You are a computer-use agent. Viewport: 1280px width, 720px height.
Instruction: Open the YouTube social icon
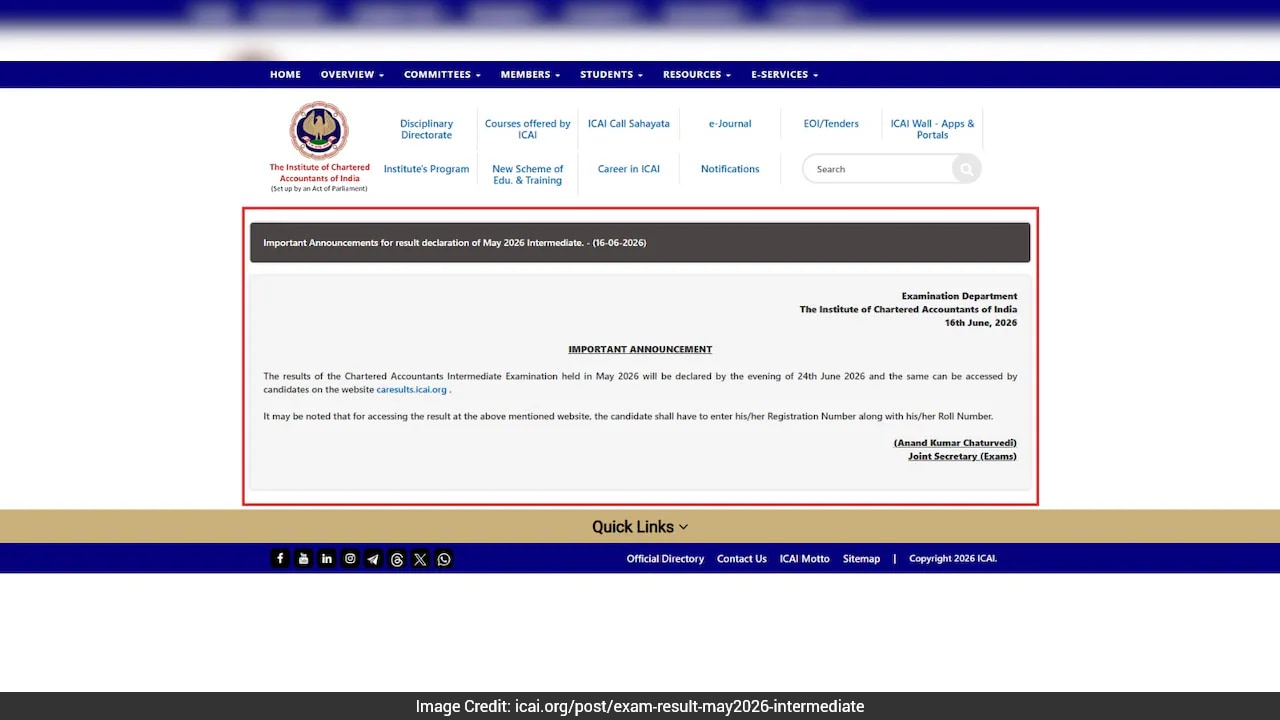303,559
